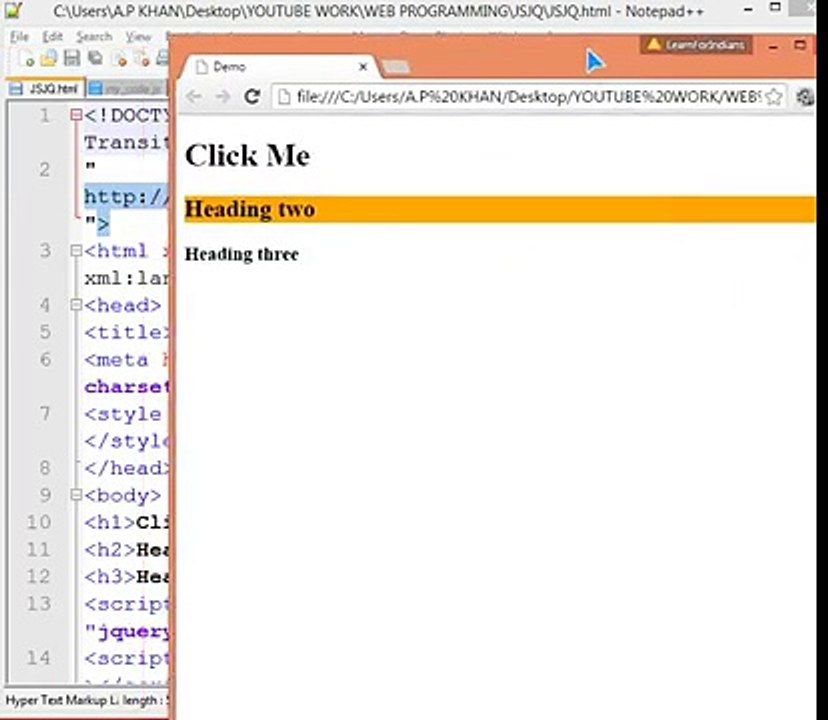Click the Print icon in Notepad++ toolbar
The image size is (828, 720).
click(x=163, y=58)
